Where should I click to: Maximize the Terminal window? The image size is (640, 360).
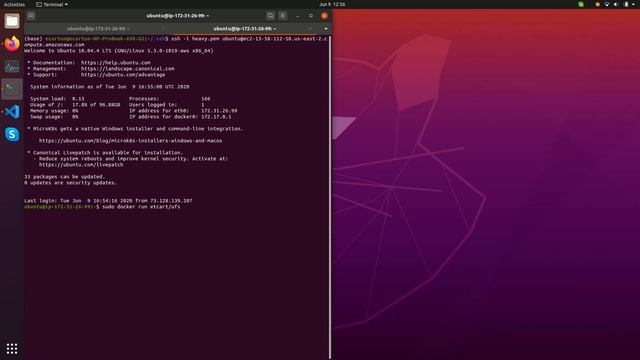pos(311,16)
